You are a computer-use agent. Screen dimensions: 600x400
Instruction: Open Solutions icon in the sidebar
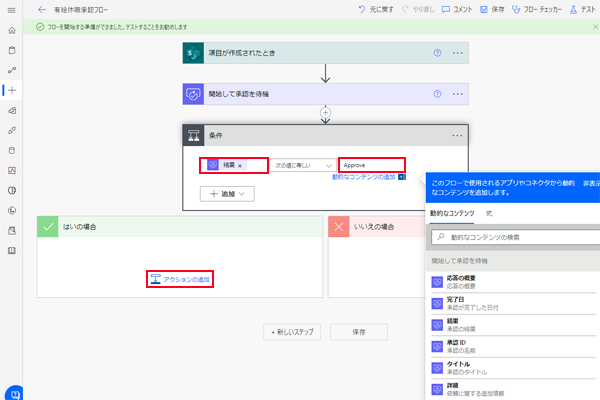click(12, 230)
